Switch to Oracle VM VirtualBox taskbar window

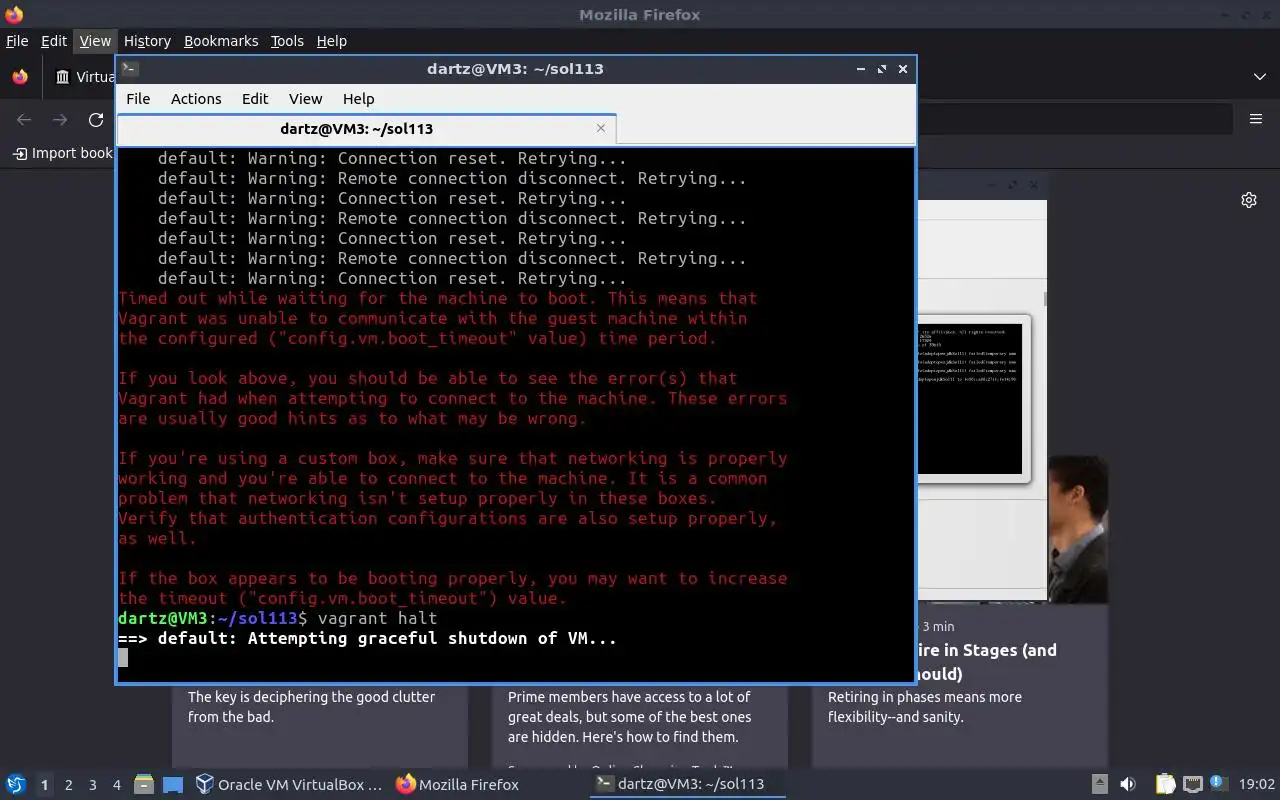tap(289, 785)
